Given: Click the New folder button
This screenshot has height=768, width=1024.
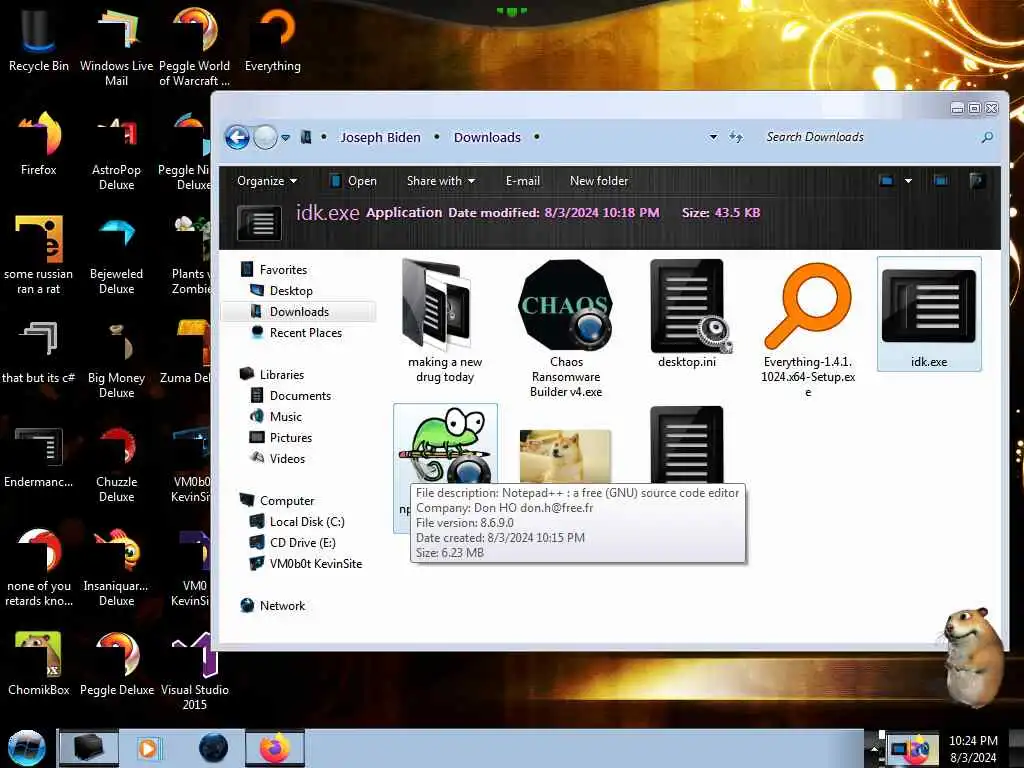Looking at the screenshot, I should tap(599, 181).
